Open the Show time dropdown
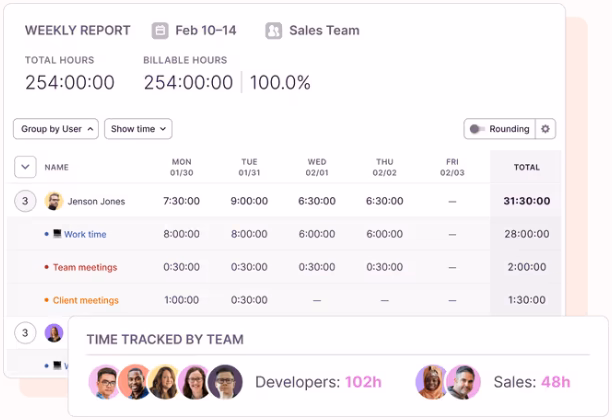 tap(138, 129)
